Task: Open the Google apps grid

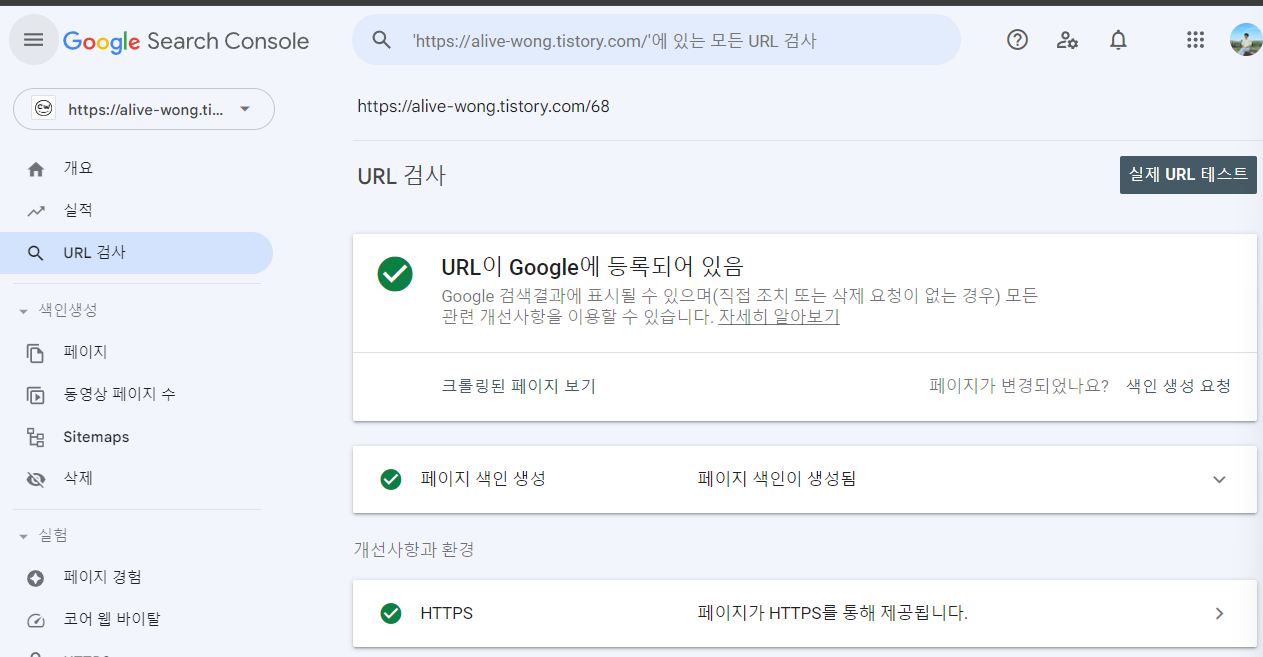Action: [x=1195, y=40]
